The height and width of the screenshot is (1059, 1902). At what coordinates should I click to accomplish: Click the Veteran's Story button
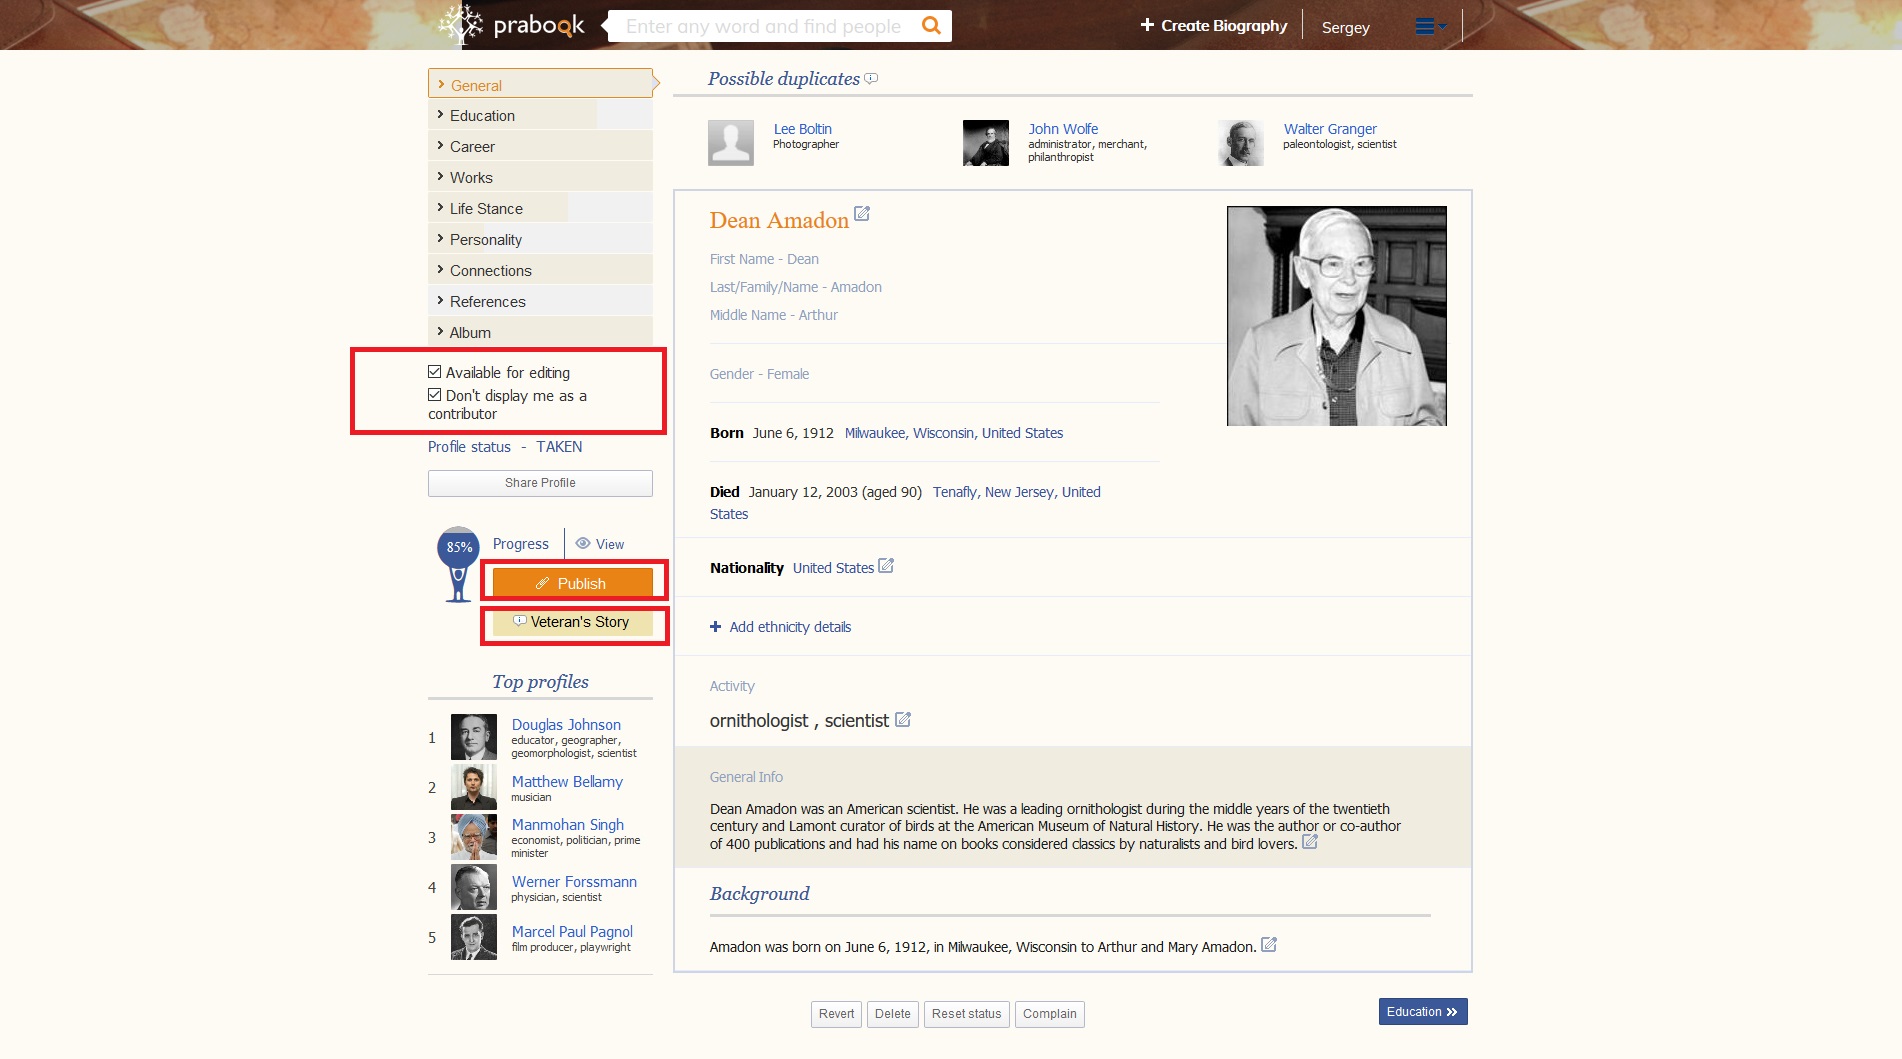[572, 622]
